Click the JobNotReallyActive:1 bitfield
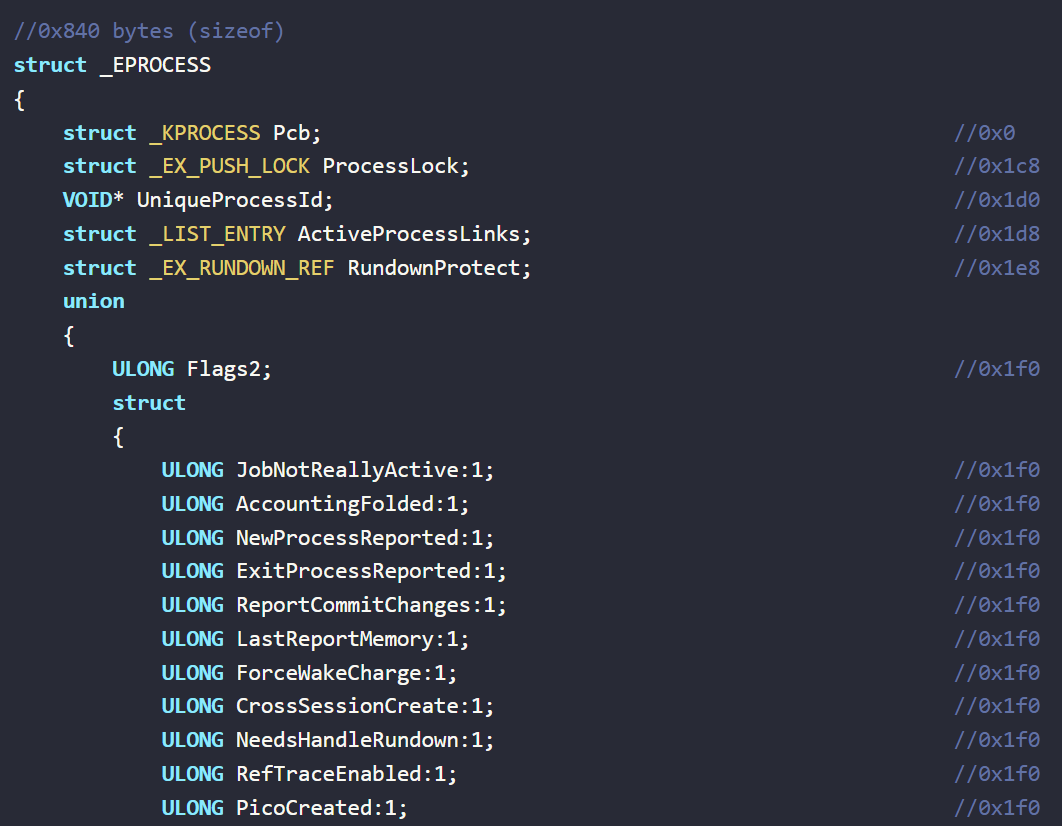Image resolution: width=1062 pixels, height=826 pixels. (x=359, y=470)
